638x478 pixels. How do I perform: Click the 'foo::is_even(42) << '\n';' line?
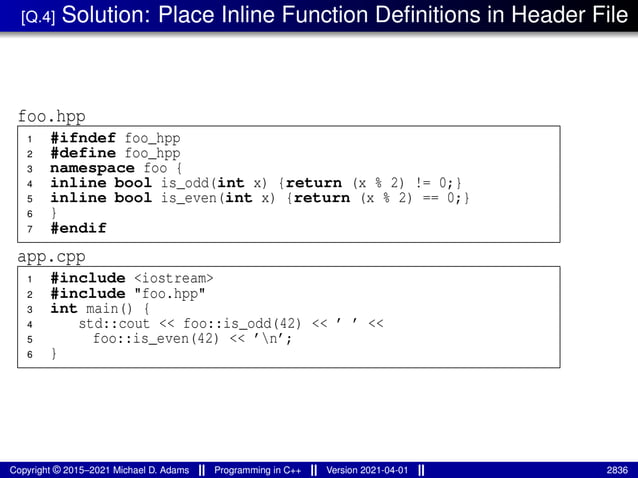click(x=192, y=338)
